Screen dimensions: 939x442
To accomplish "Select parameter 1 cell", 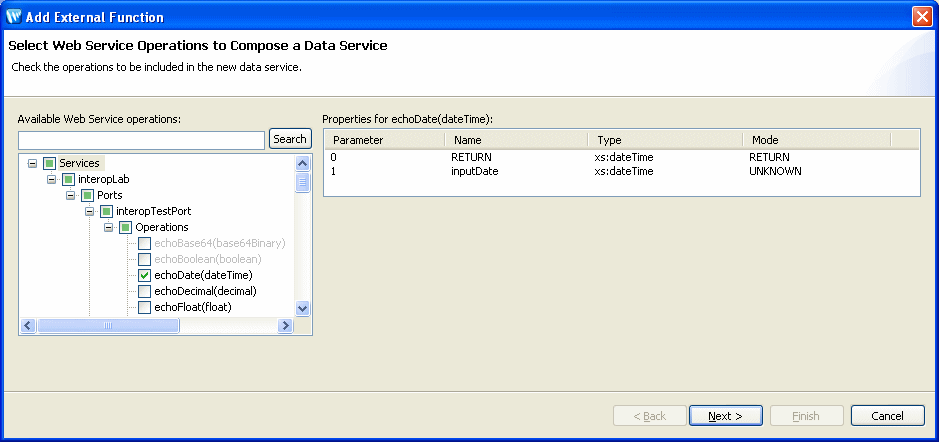I will pos(332,171).
